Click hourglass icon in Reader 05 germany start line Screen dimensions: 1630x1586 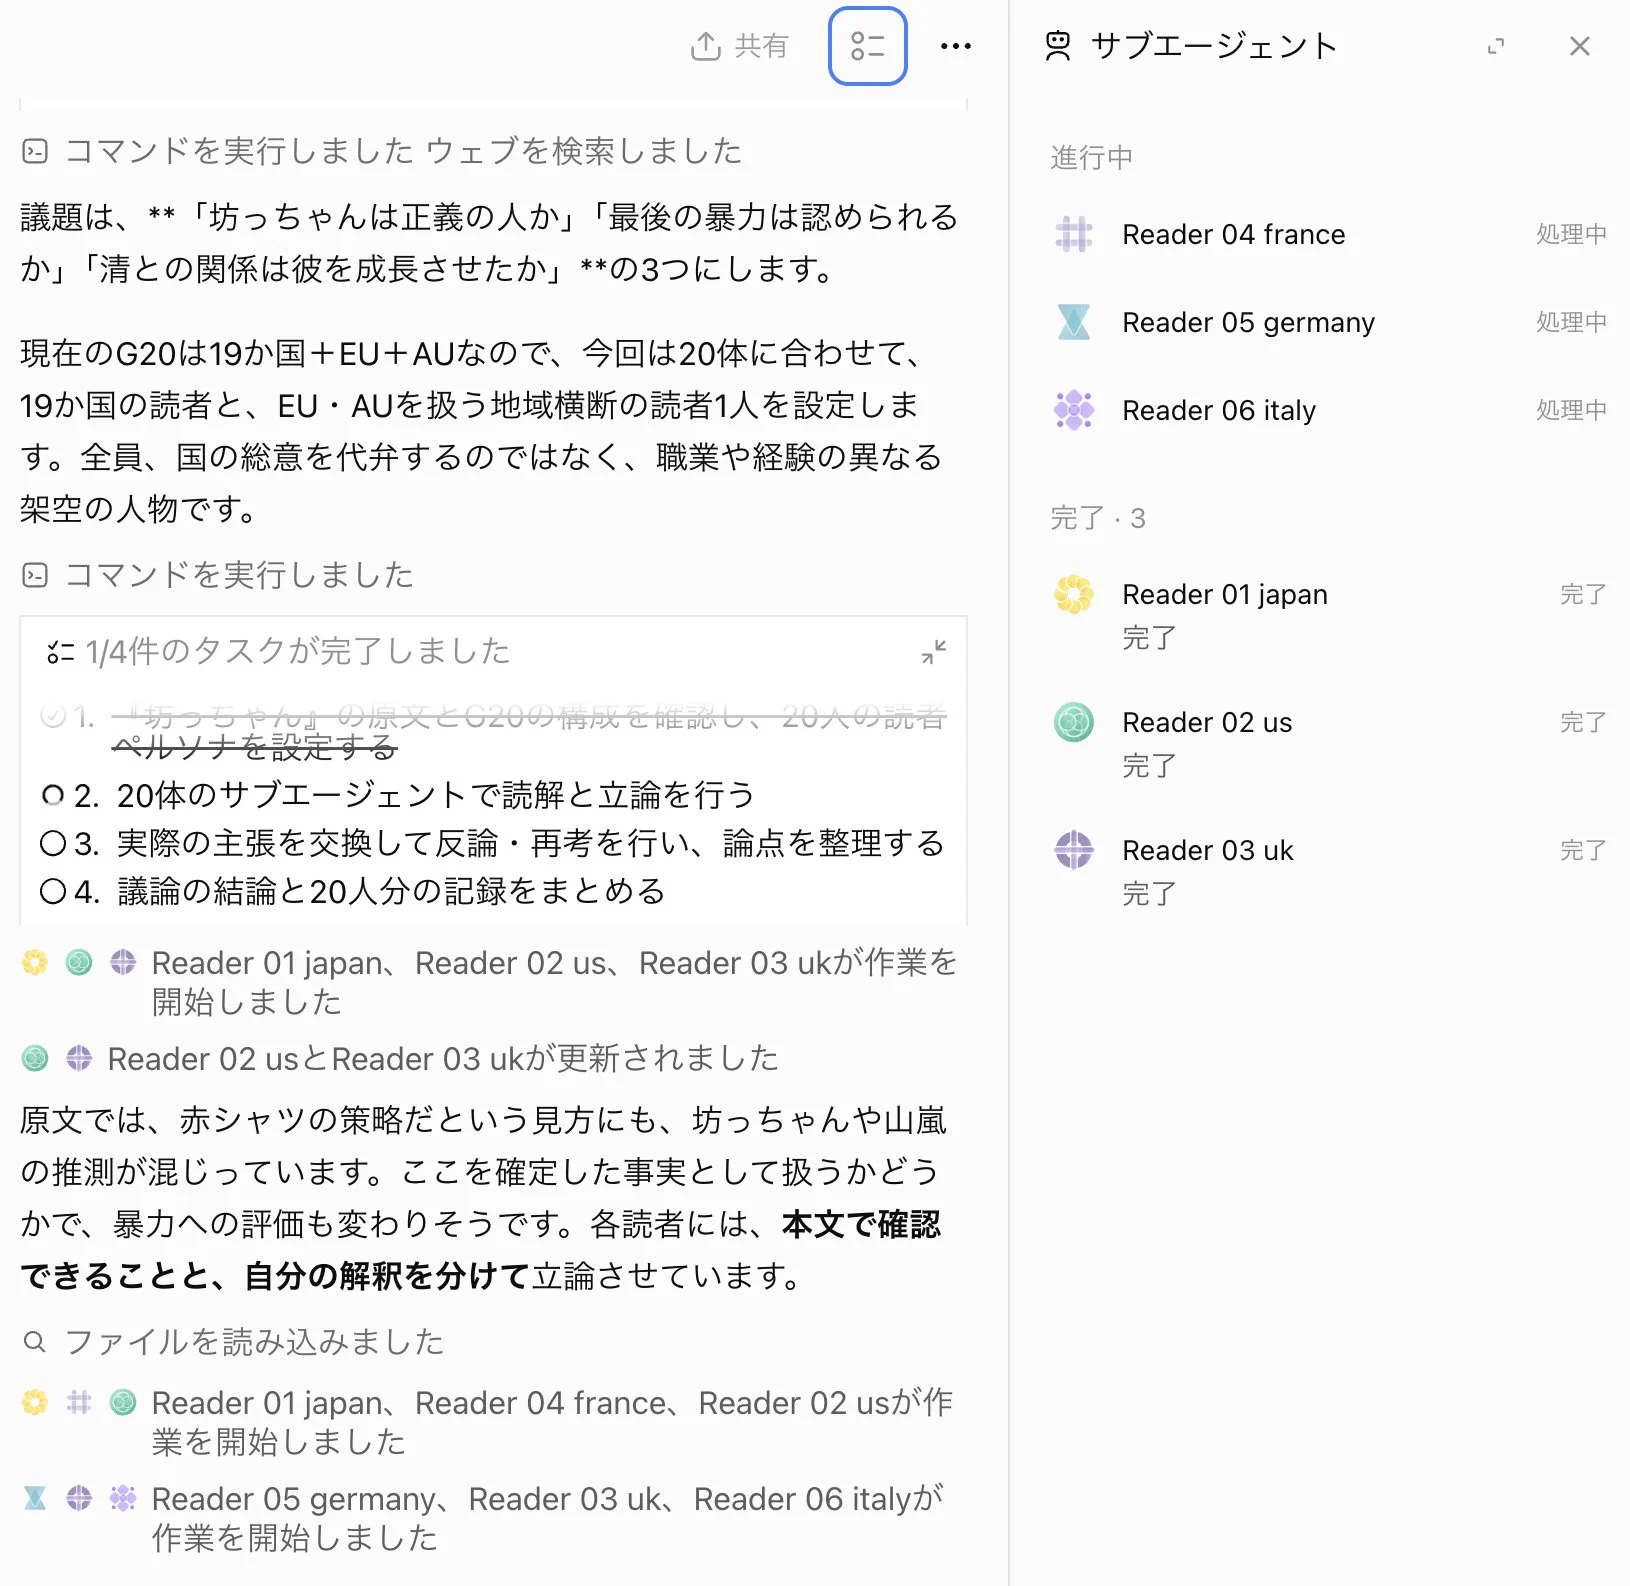(x=35, y=1498)
